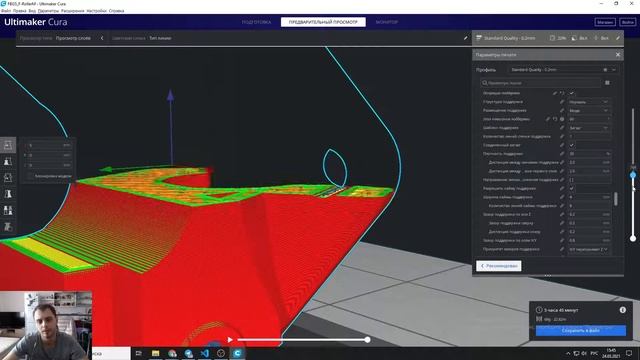Click link icon on Плотность поддержек row

(562, 154)
